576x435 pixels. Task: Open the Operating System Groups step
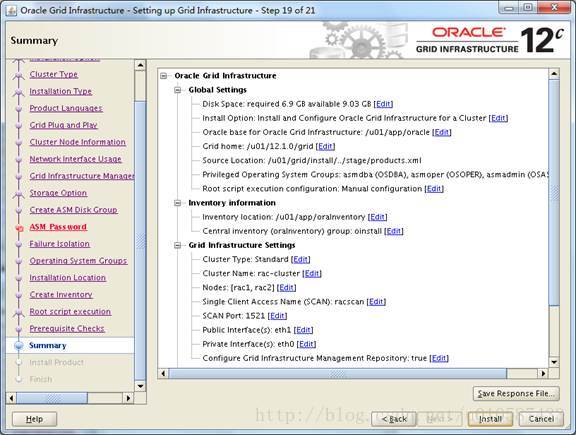point(78,261)
